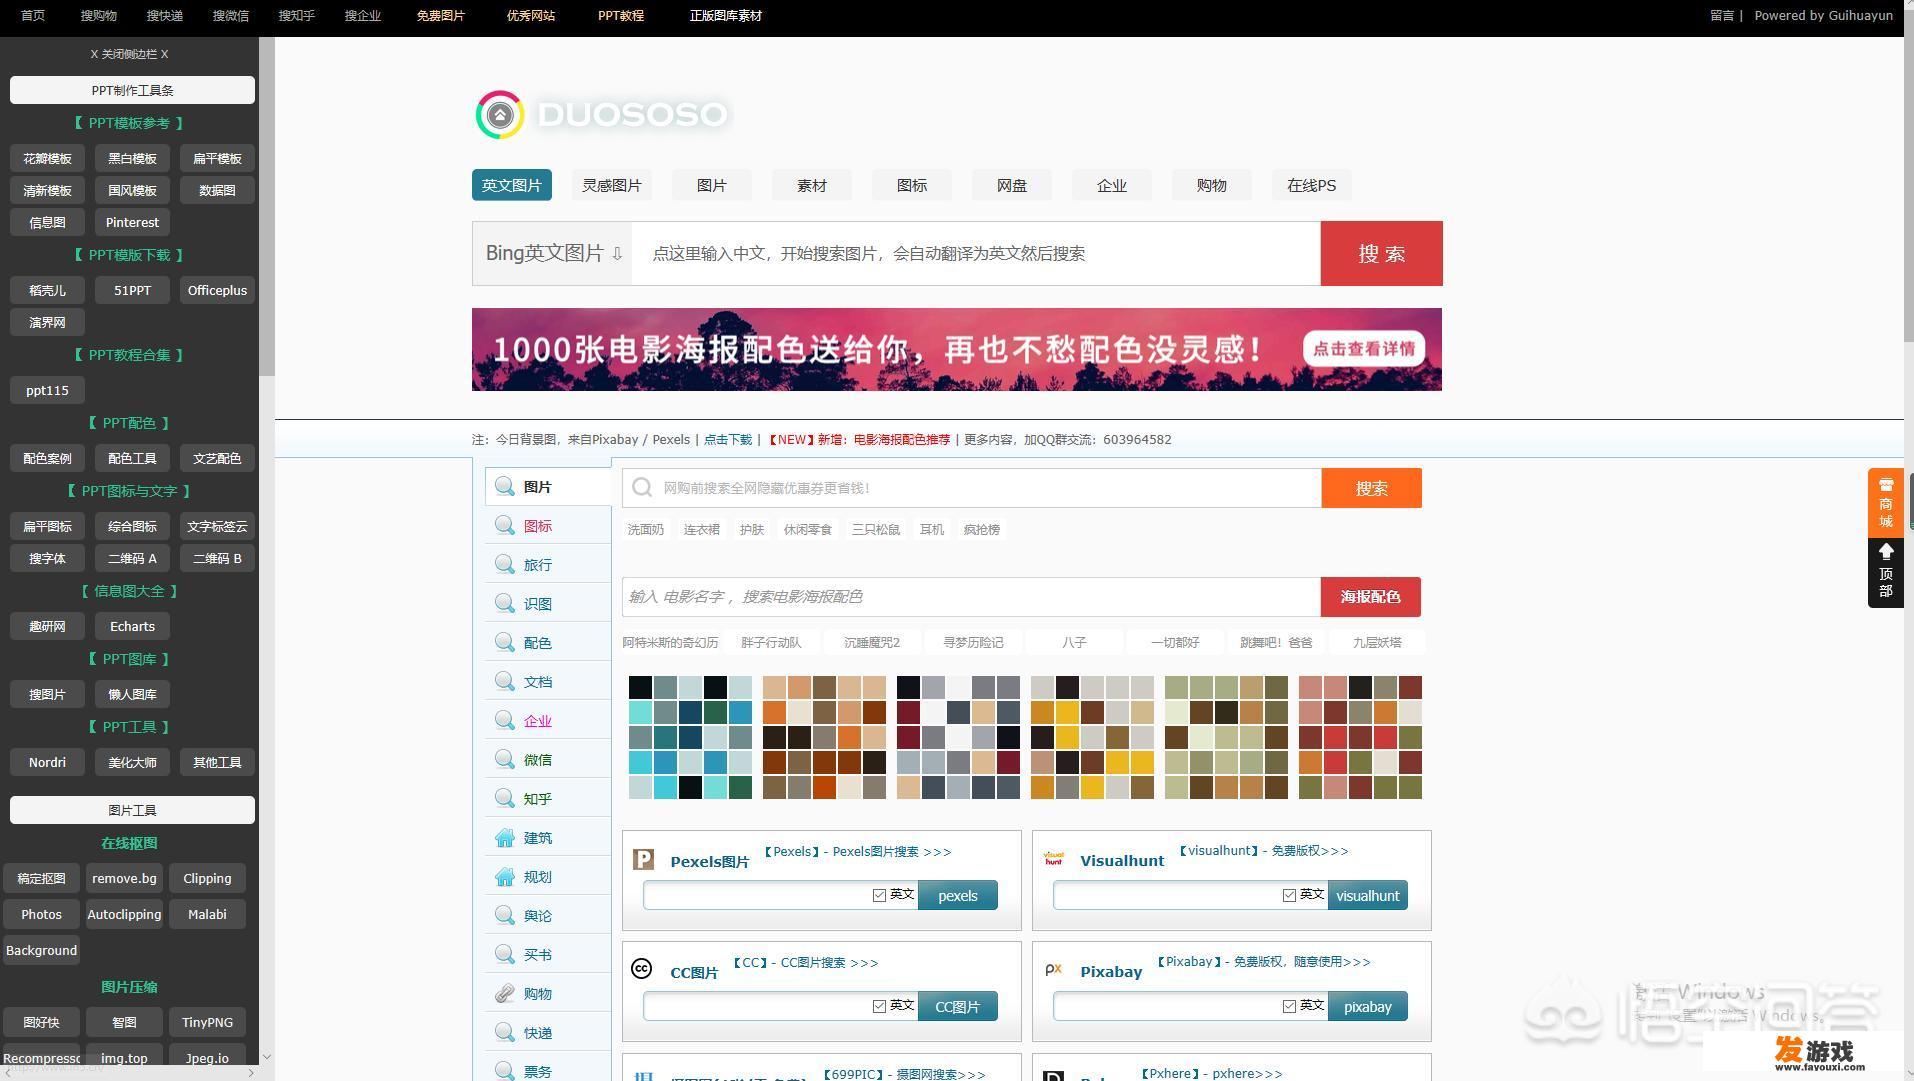This screenshot has height=1081, width=1914.
Task: Click the magnifier icon beside 图片 category
Action: click(x=505, y=486)
